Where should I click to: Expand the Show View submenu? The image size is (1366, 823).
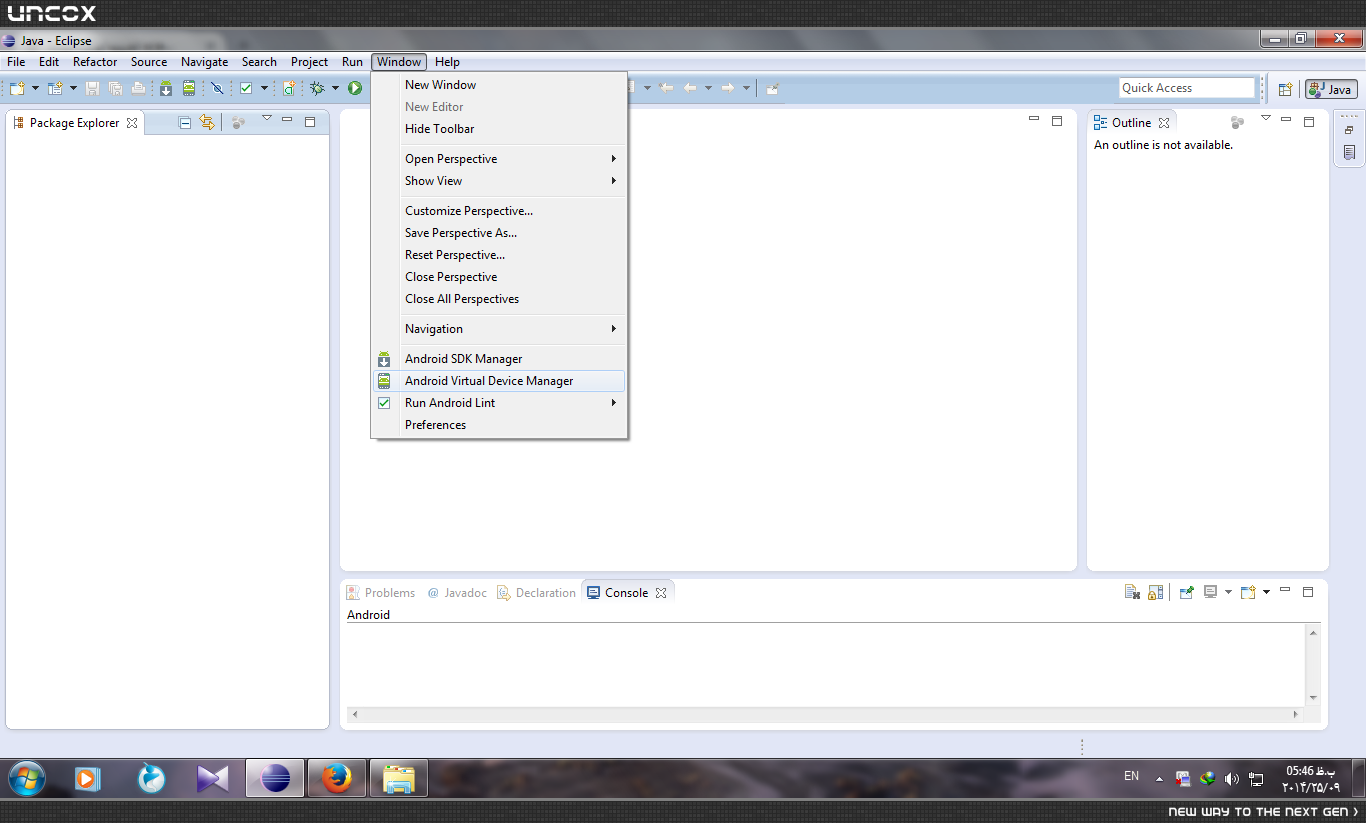pos(499,181)
